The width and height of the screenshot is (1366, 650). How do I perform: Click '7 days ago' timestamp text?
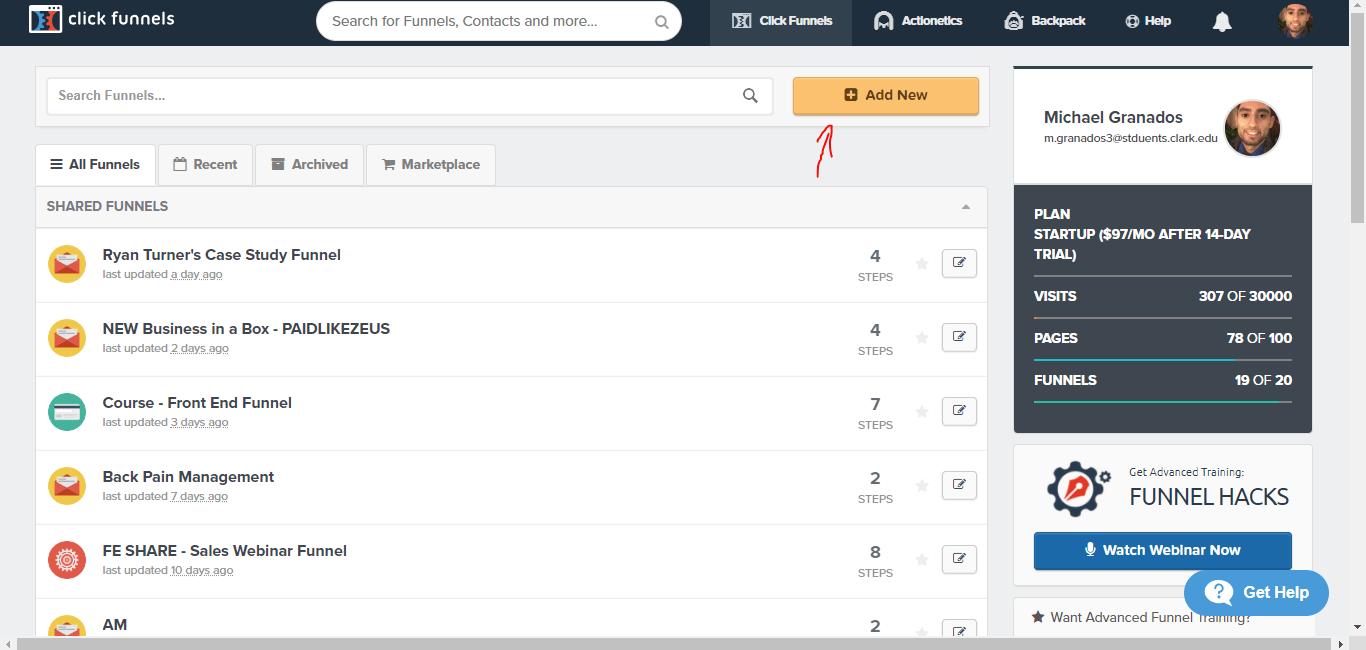[x=200, y=496]
